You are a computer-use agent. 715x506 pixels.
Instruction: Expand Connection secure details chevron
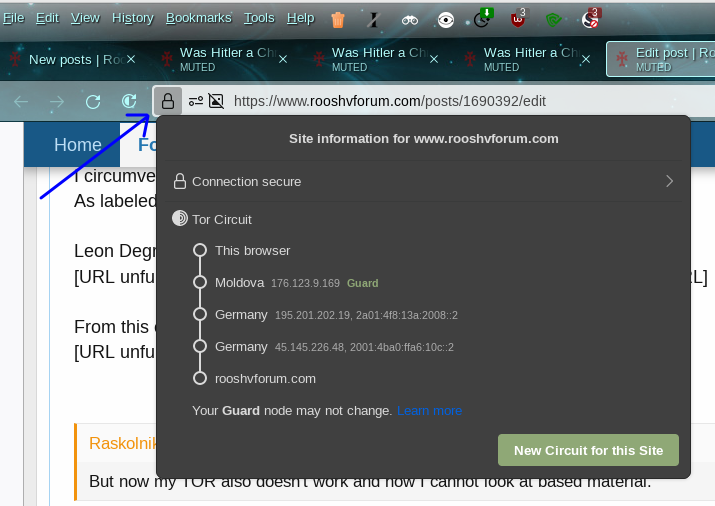[669, 181]
